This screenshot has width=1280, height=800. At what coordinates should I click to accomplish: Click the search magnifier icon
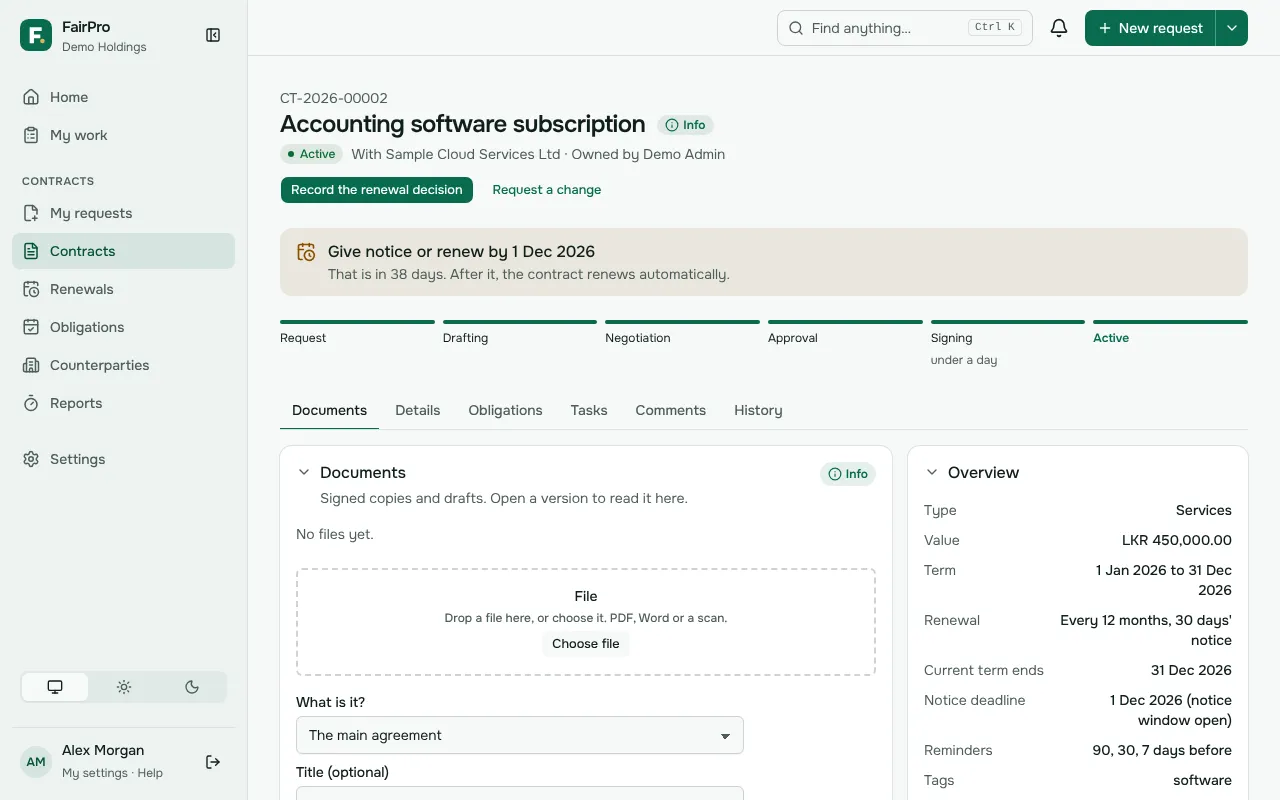point(796,28)
